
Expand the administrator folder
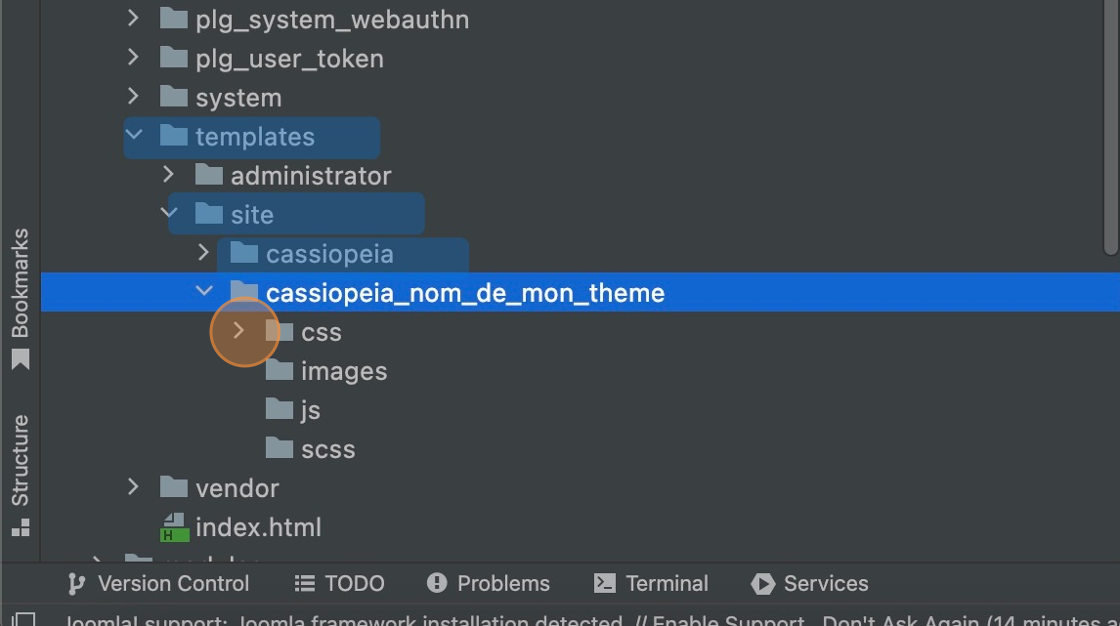coord(169,175)
